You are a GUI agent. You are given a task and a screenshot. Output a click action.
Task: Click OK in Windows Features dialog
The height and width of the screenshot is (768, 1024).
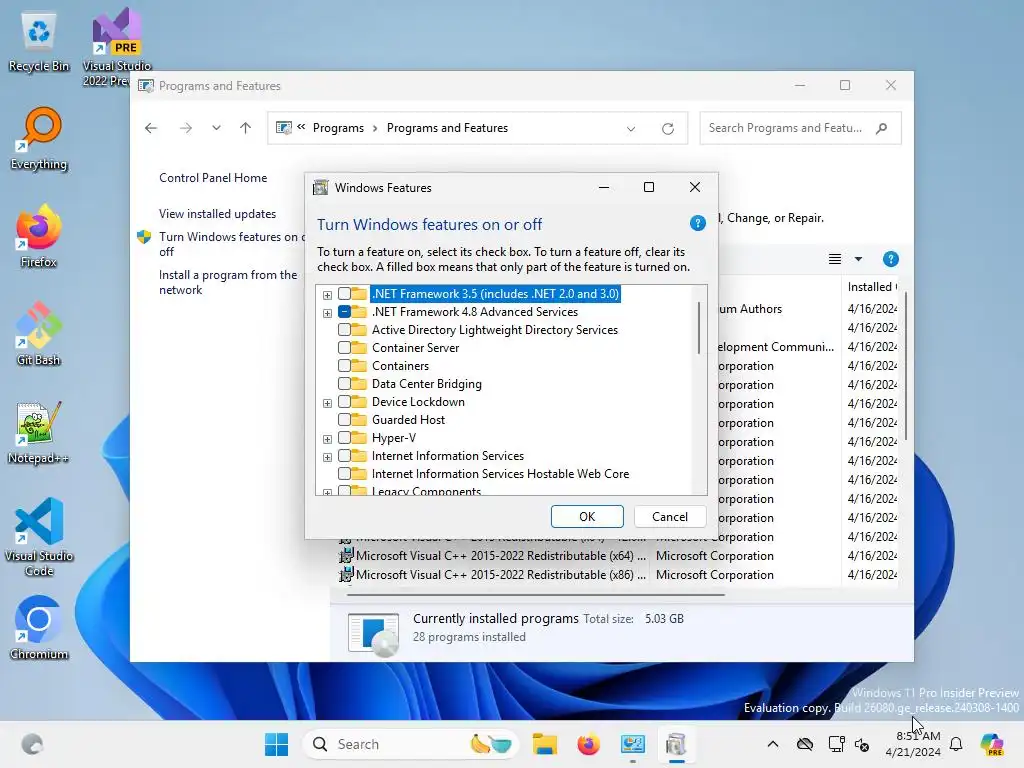point(587,517)
